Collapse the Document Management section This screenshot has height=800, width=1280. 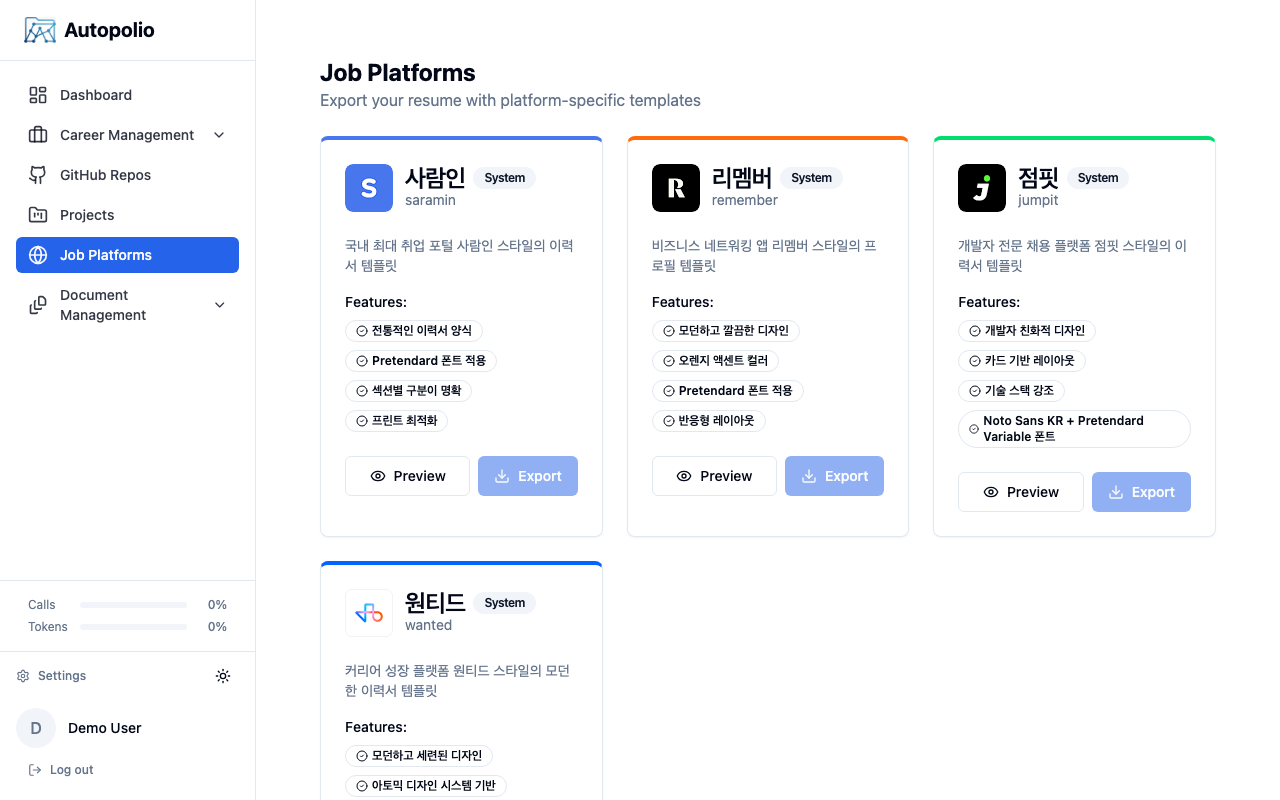(x=219, y=305)
